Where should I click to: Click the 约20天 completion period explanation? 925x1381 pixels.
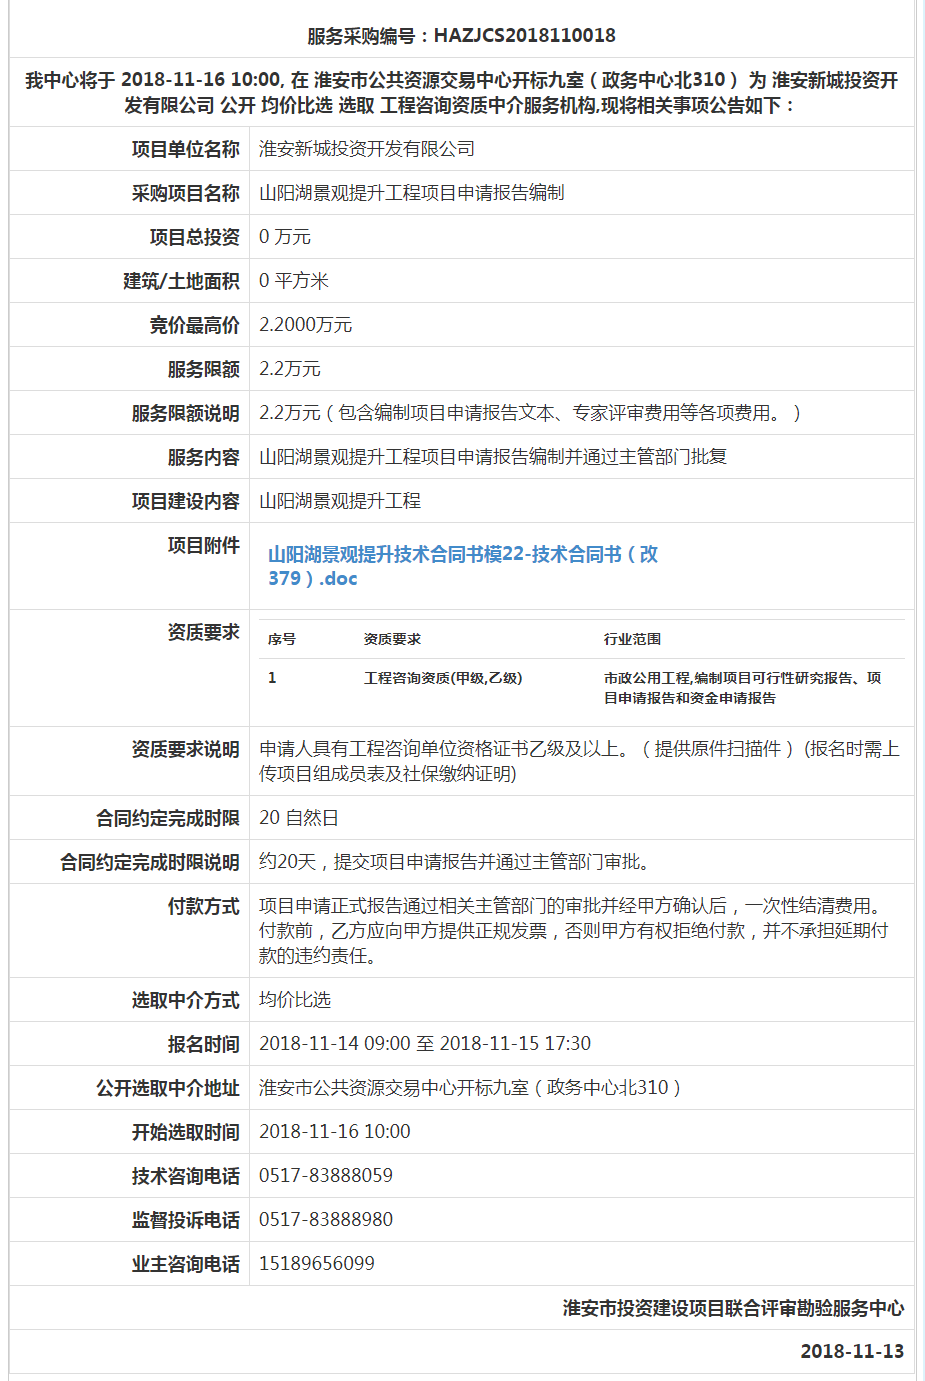[x=457, y=862]
